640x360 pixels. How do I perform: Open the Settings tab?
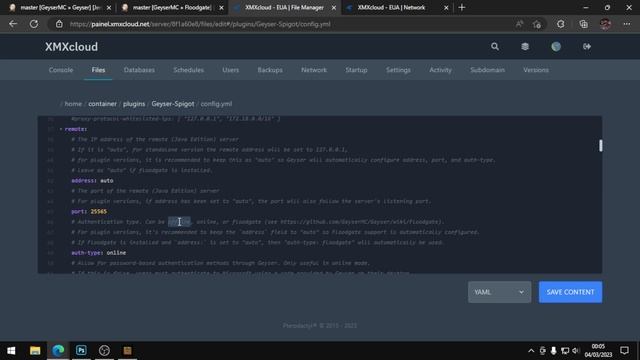(x=398, y=70)
